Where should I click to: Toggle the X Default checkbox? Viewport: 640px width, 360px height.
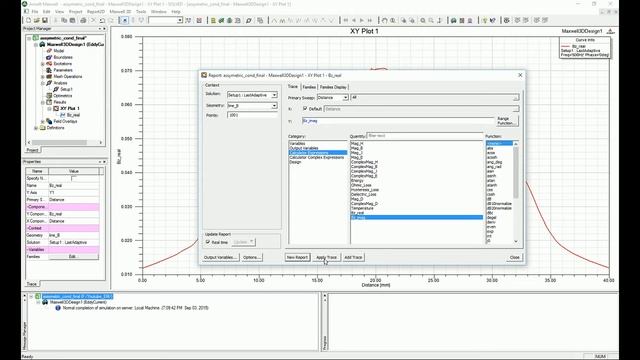pyautogui.click(x=305, y=109)
